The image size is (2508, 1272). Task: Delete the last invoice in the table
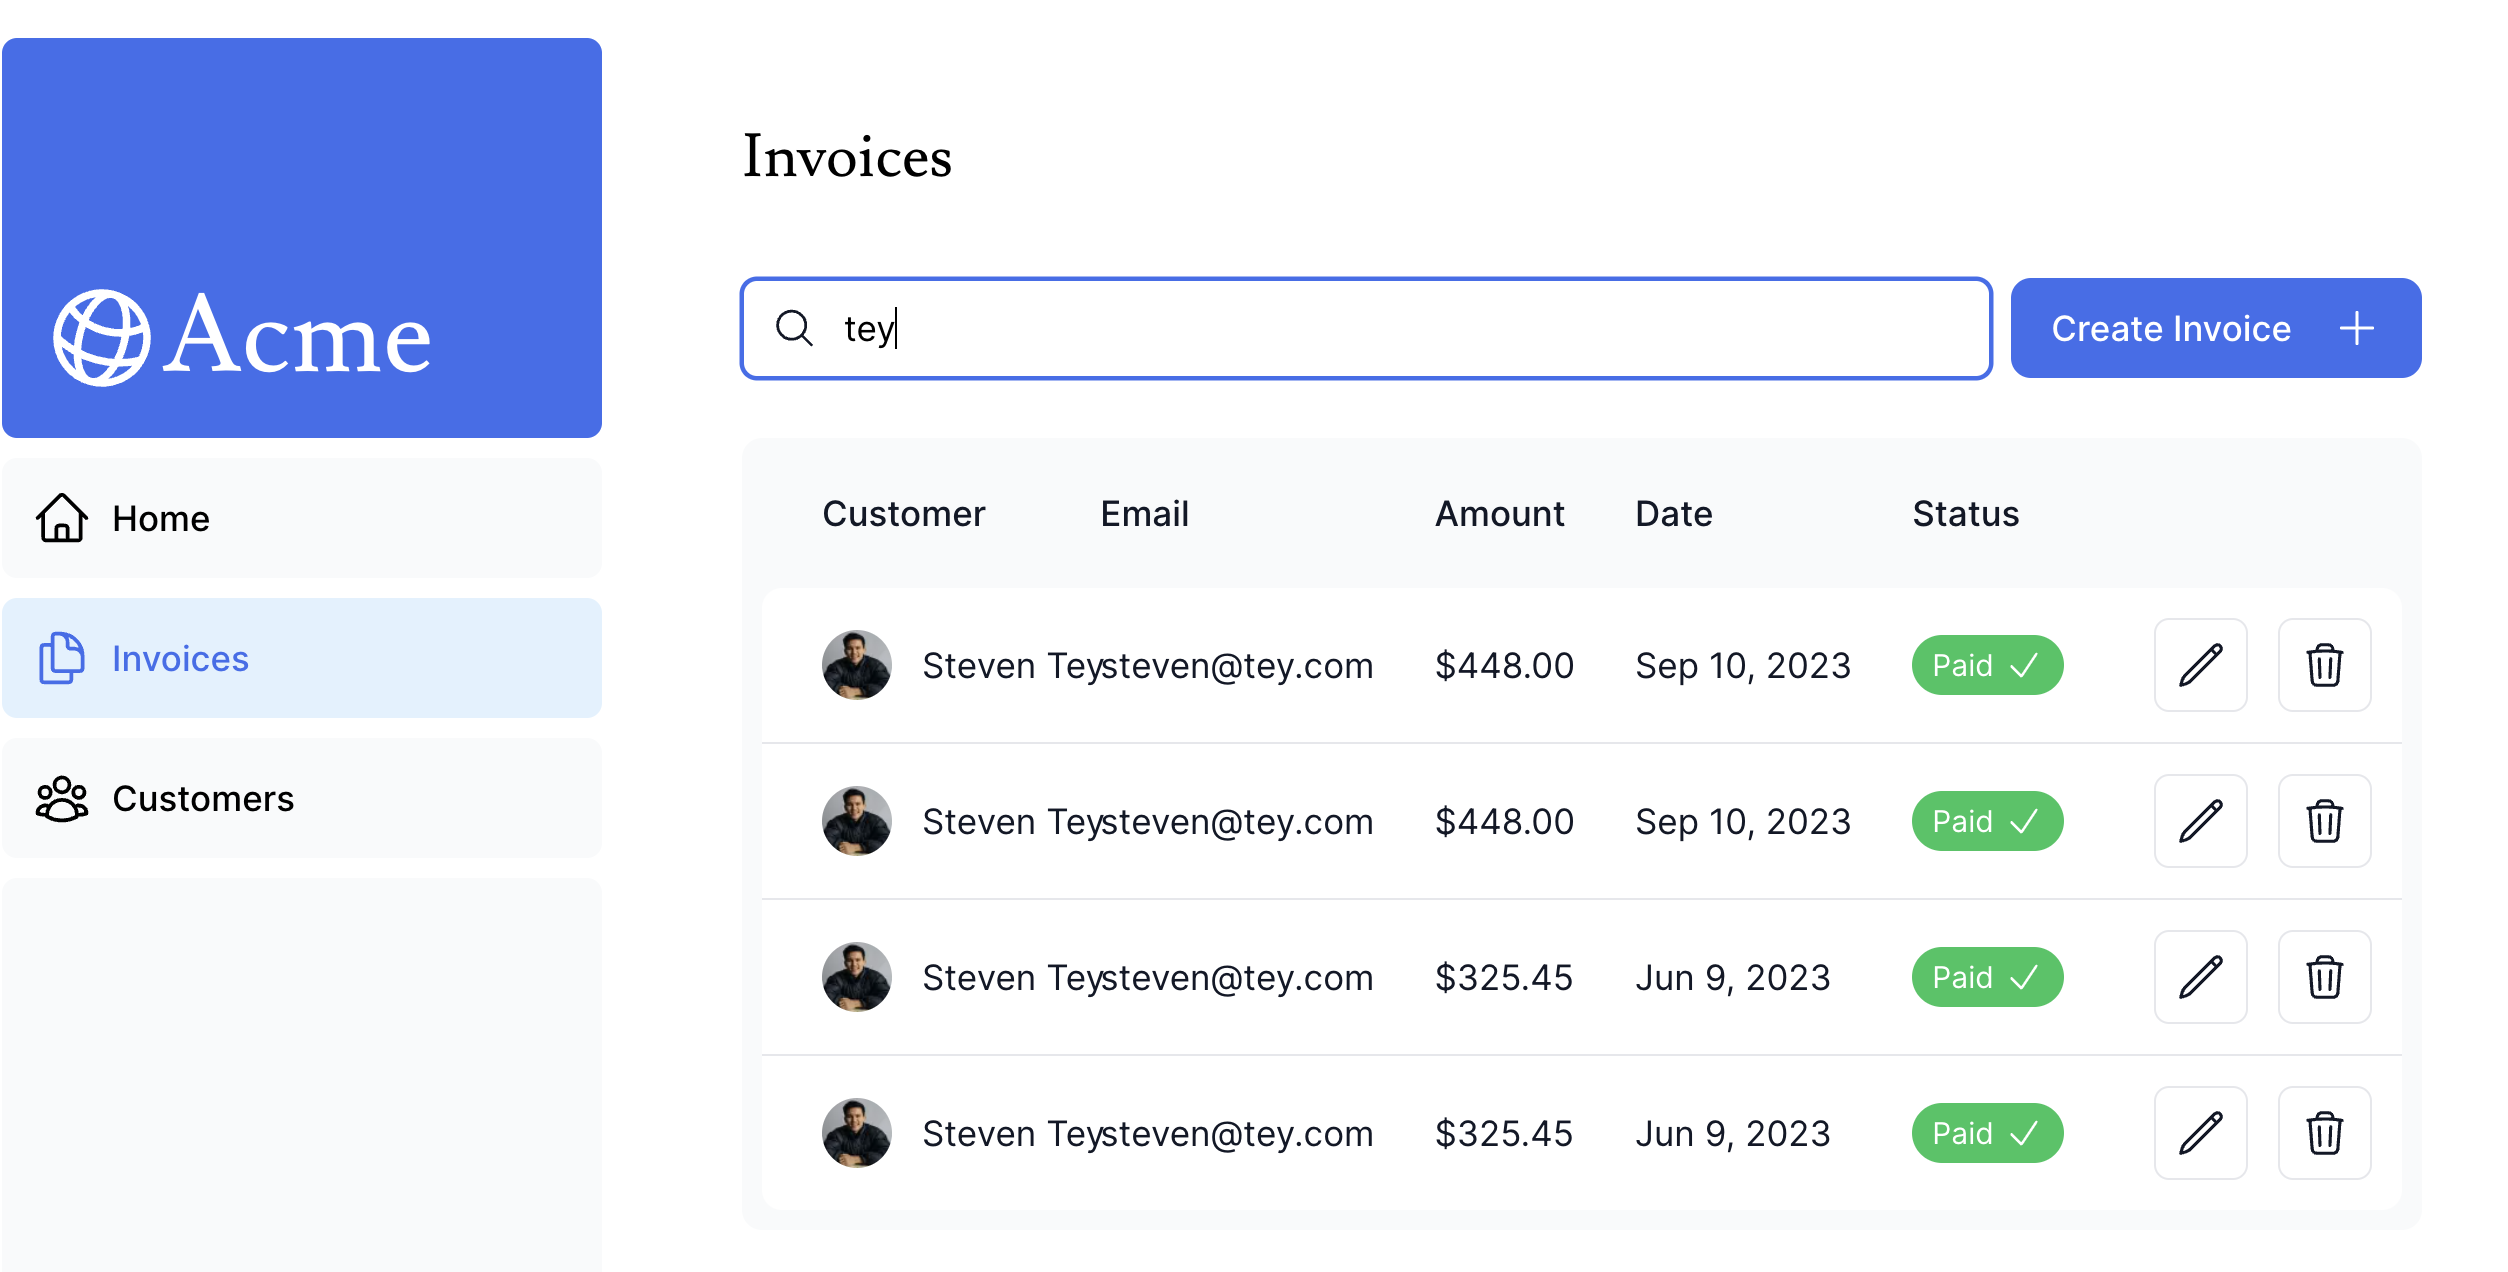point(2324,1133)
